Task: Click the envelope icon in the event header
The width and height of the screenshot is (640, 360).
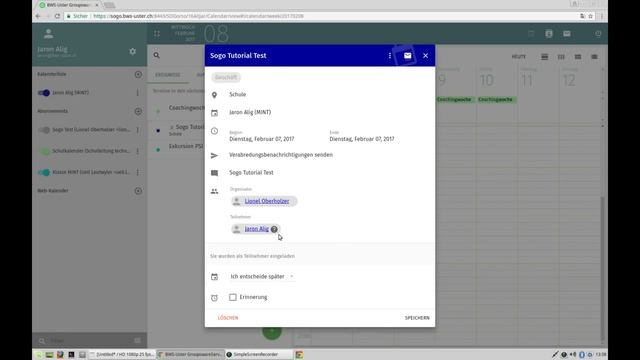Action: pyautogui.click(x=407, y=56)
